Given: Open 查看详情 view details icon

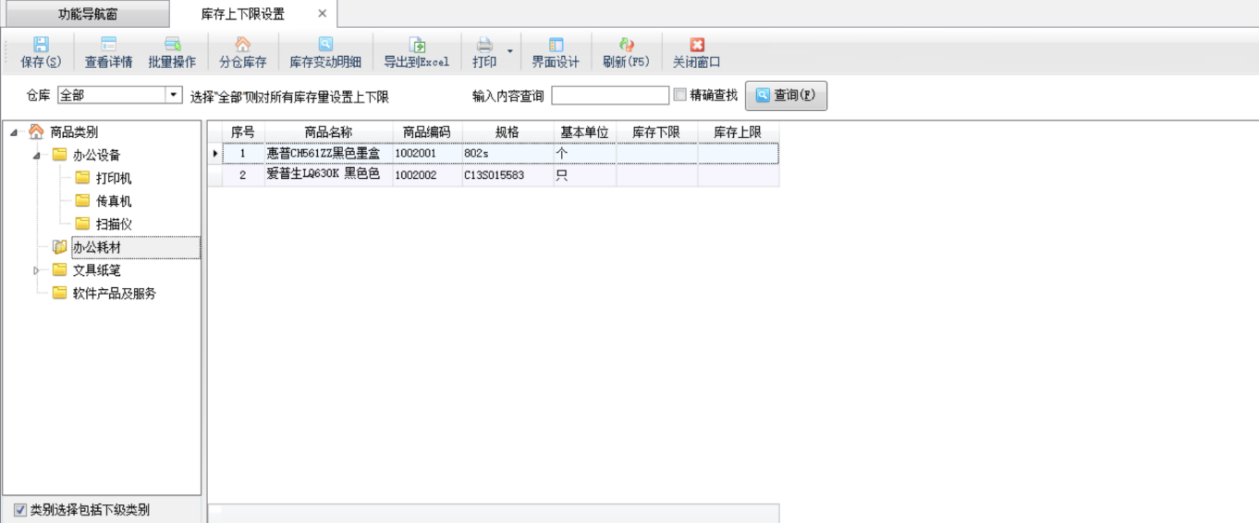Looking at the screenshot, I should [108, 45].
